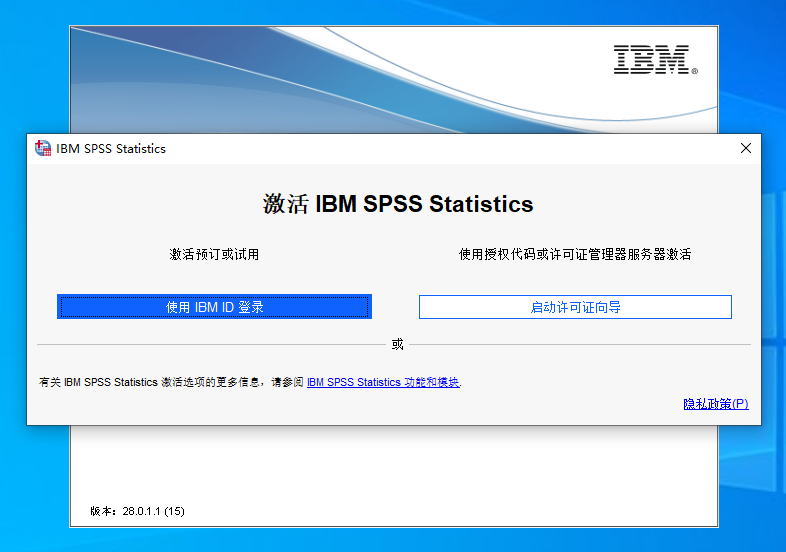Image resolution: width=786 pixels, height=552 pixels.
Task: Click the 或 separator text
Action: (x=398, y=344)
